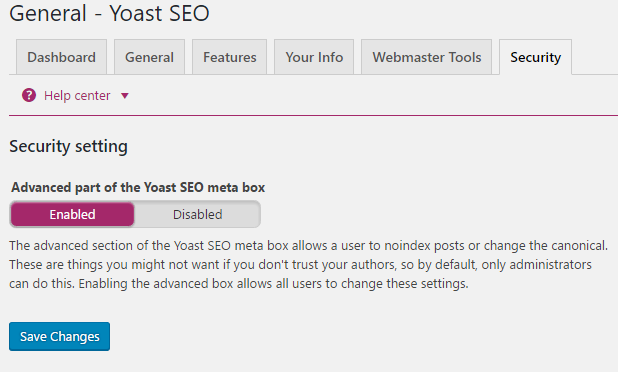This screenshot has height=372, width=618.
Task: Click the 'General - Yoast SEO' page title
Action: point(109,13)
